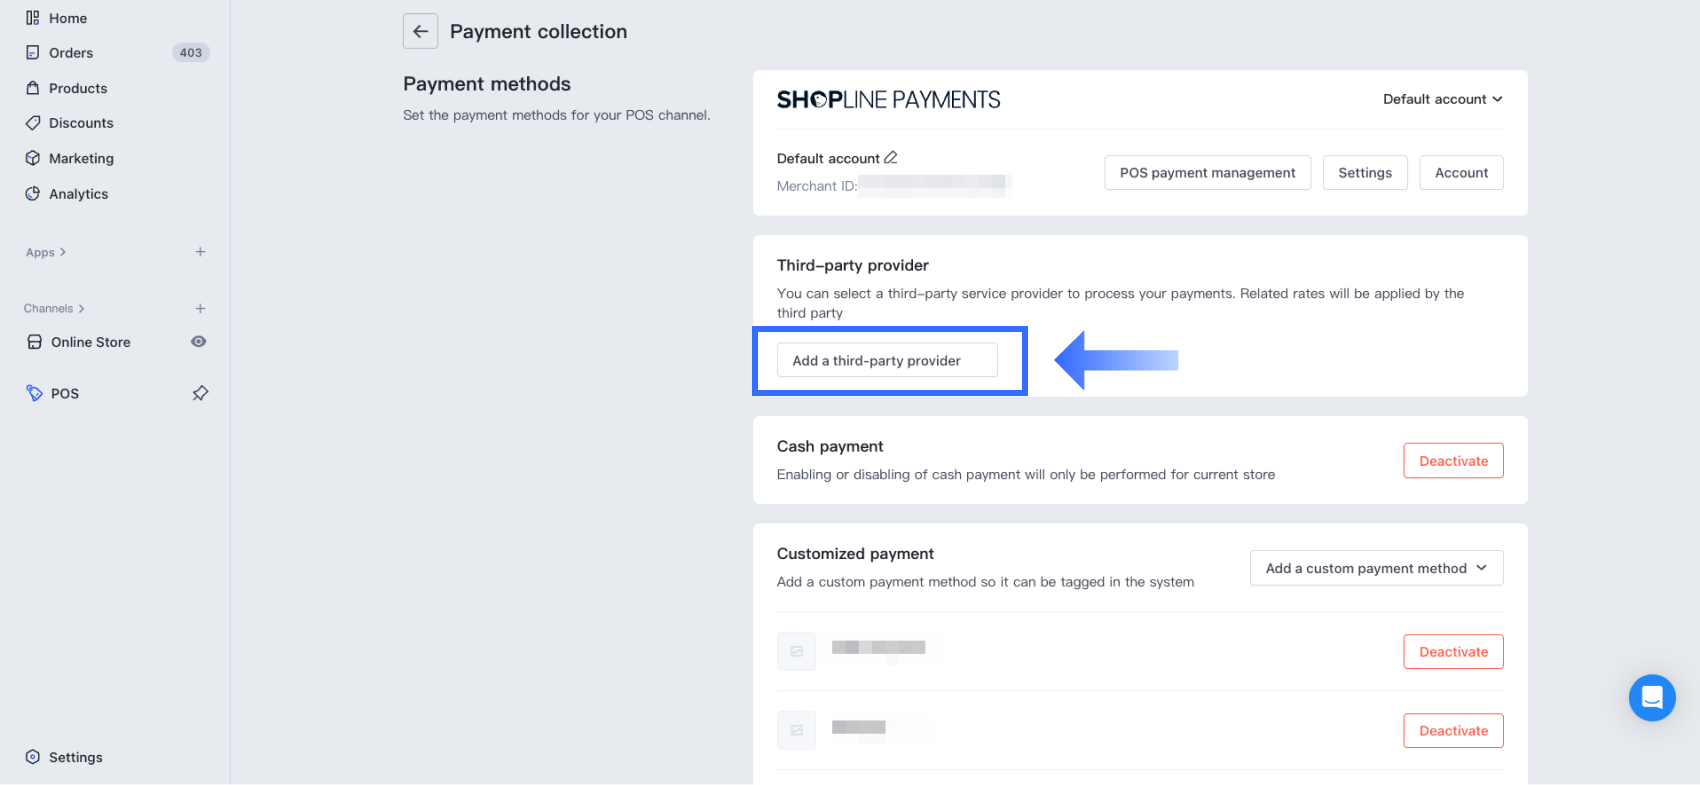Click the back arrow beside Payment collection
Image resolution: width=1700 pixels, height=785 pixels.
(x=420, y=32)
